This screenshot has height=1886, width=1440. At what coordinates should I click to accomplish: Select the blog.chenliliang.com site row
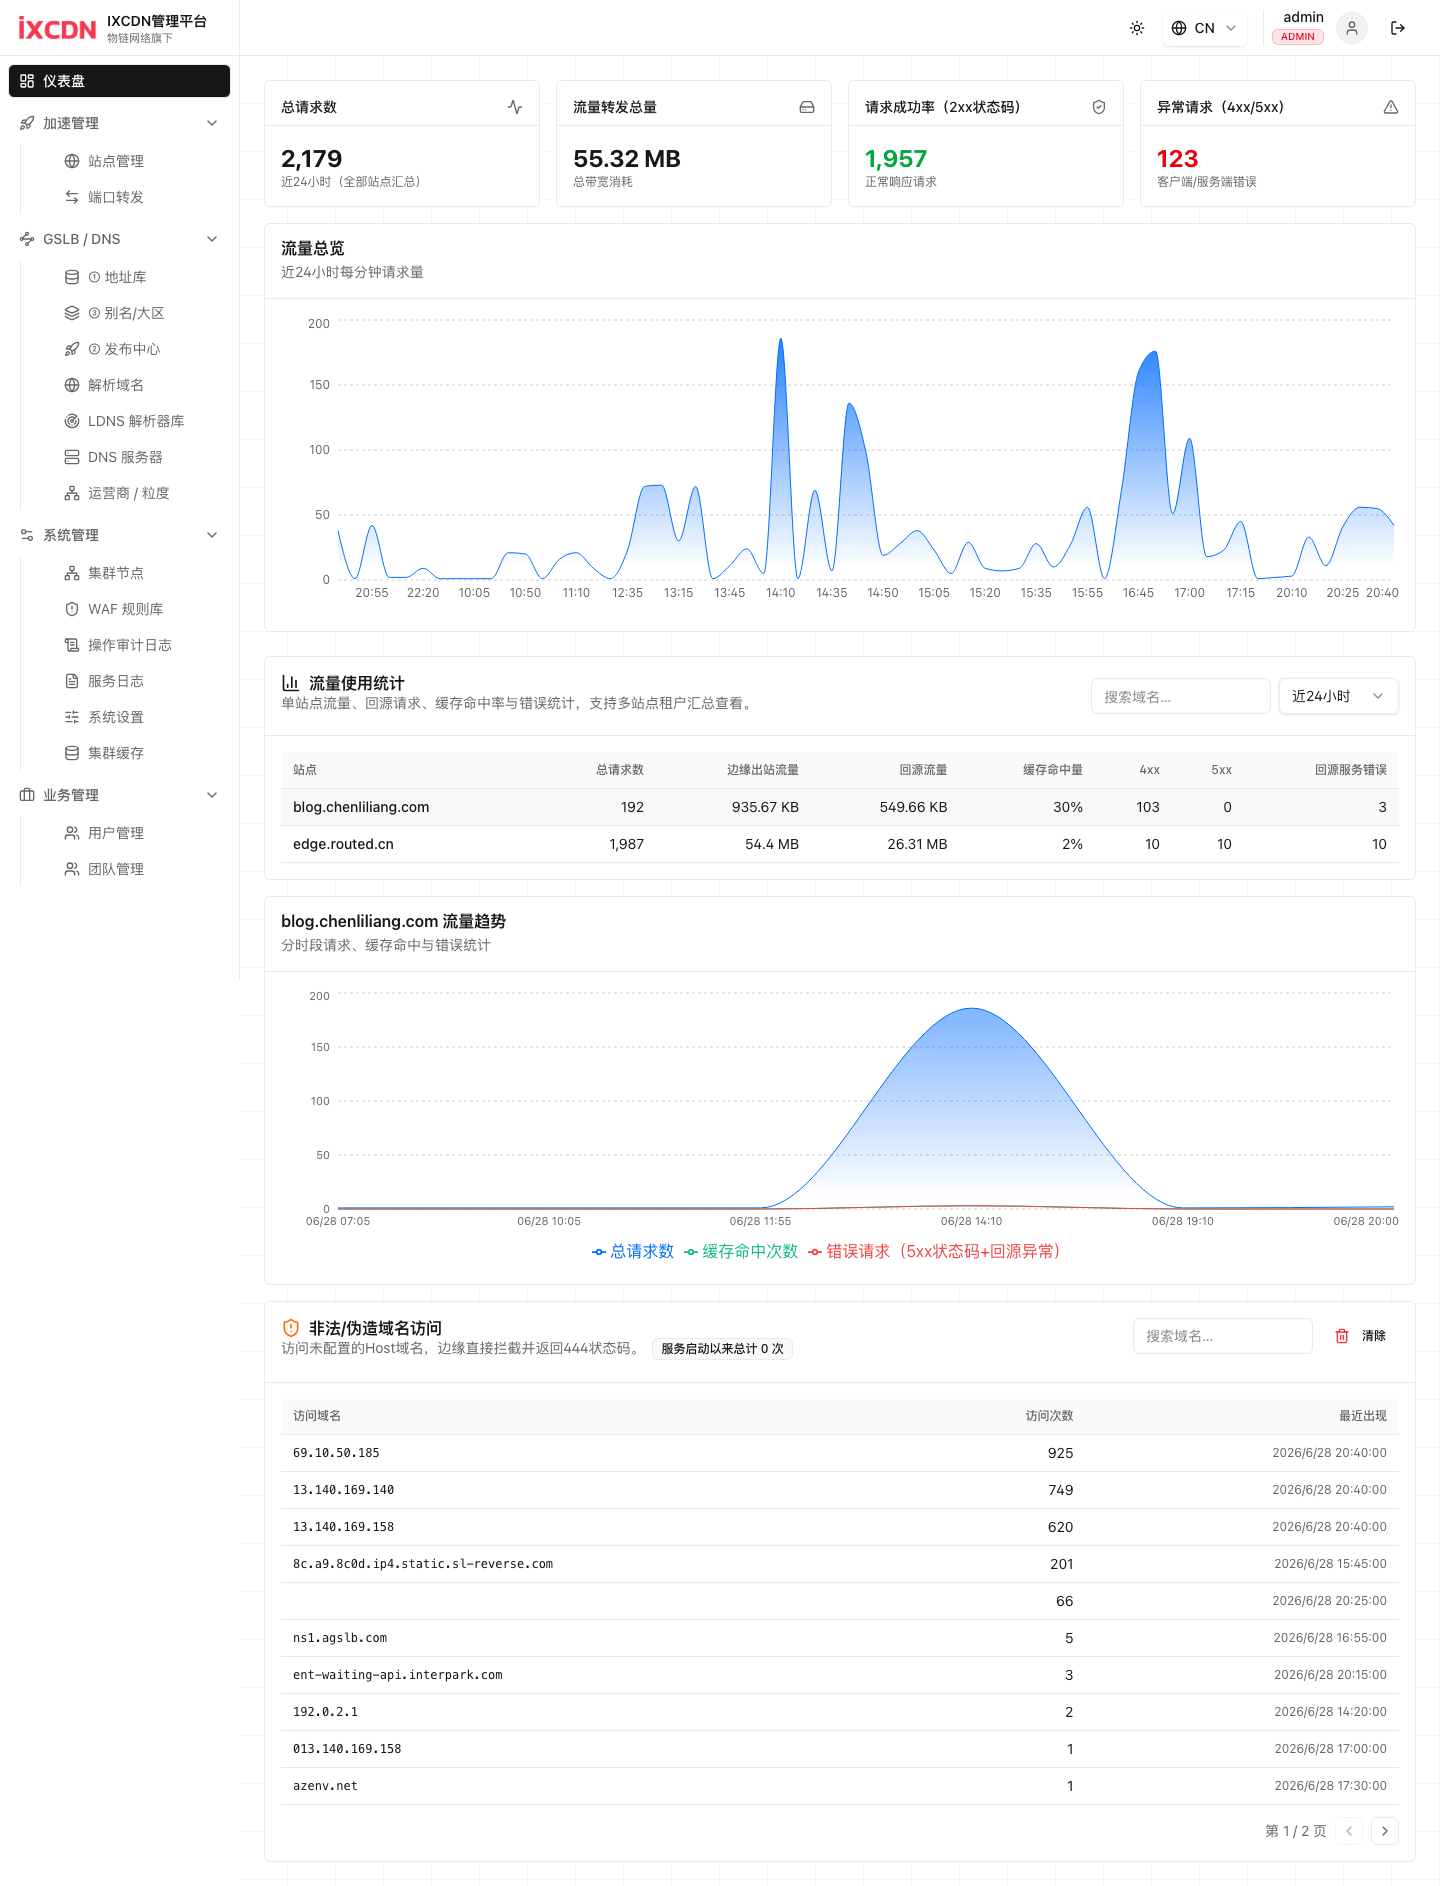point(840,807)
